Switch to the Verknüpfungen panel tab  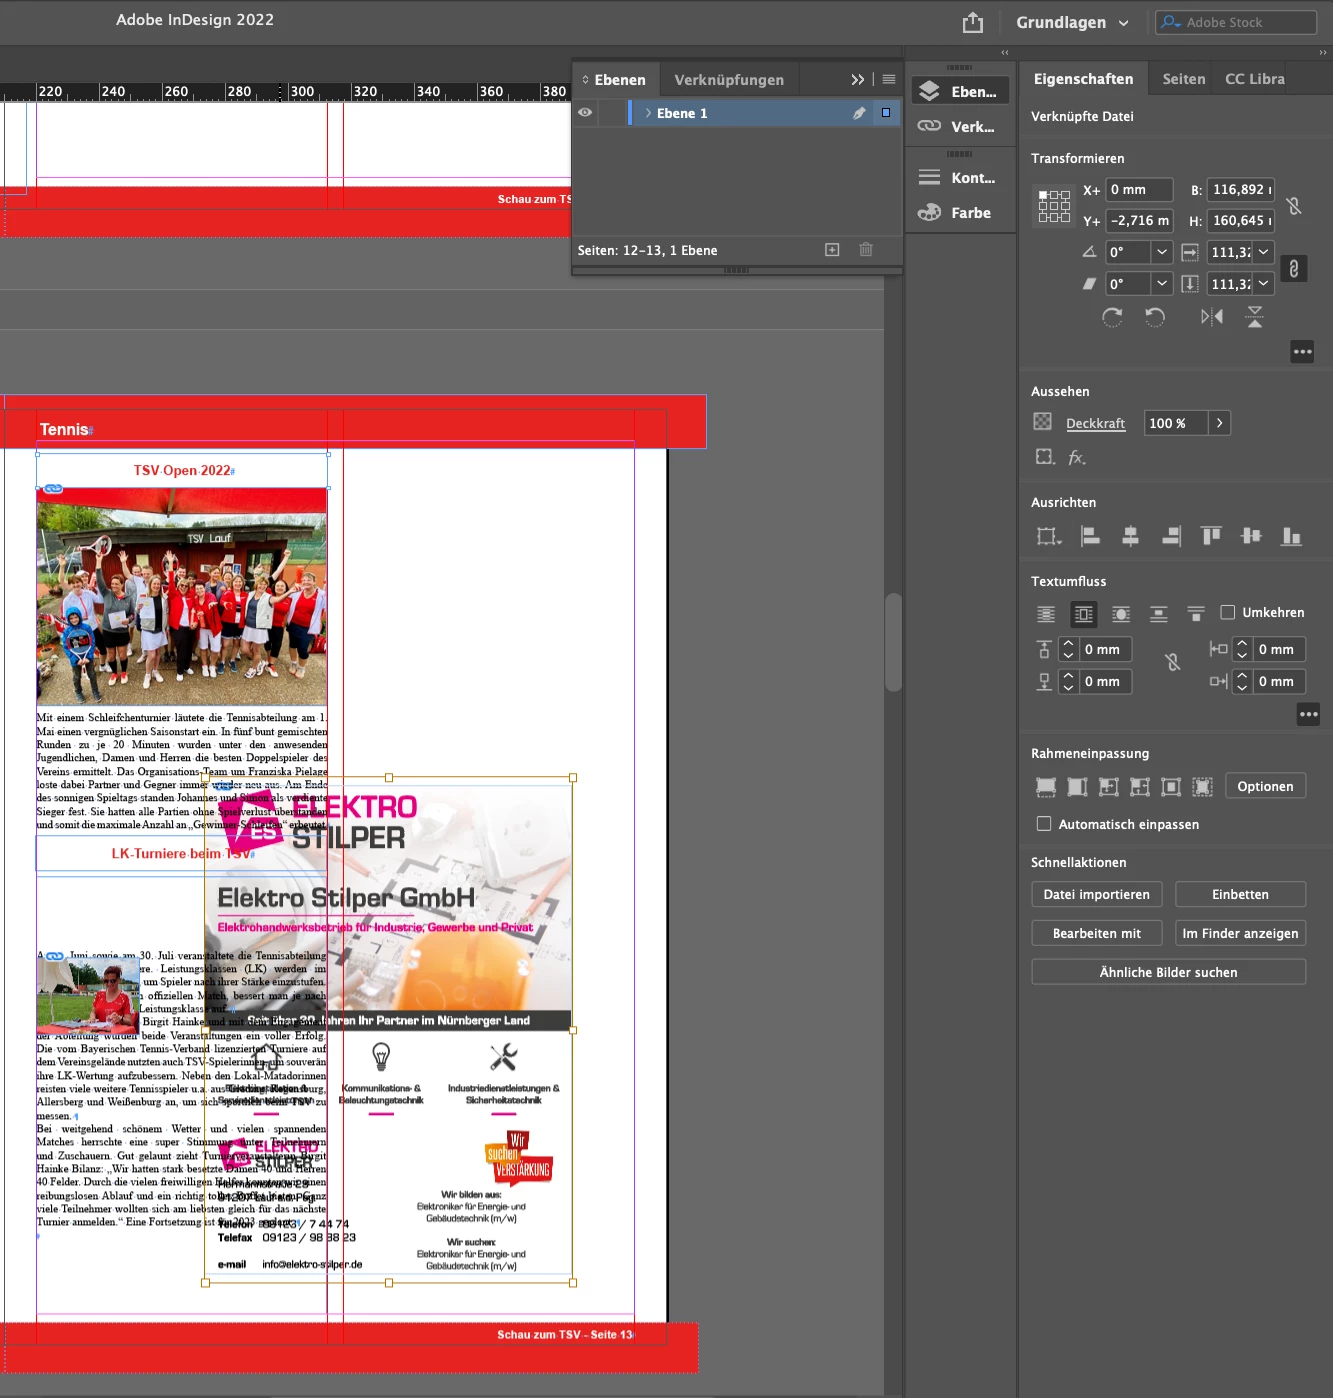(x=729, y=80)
